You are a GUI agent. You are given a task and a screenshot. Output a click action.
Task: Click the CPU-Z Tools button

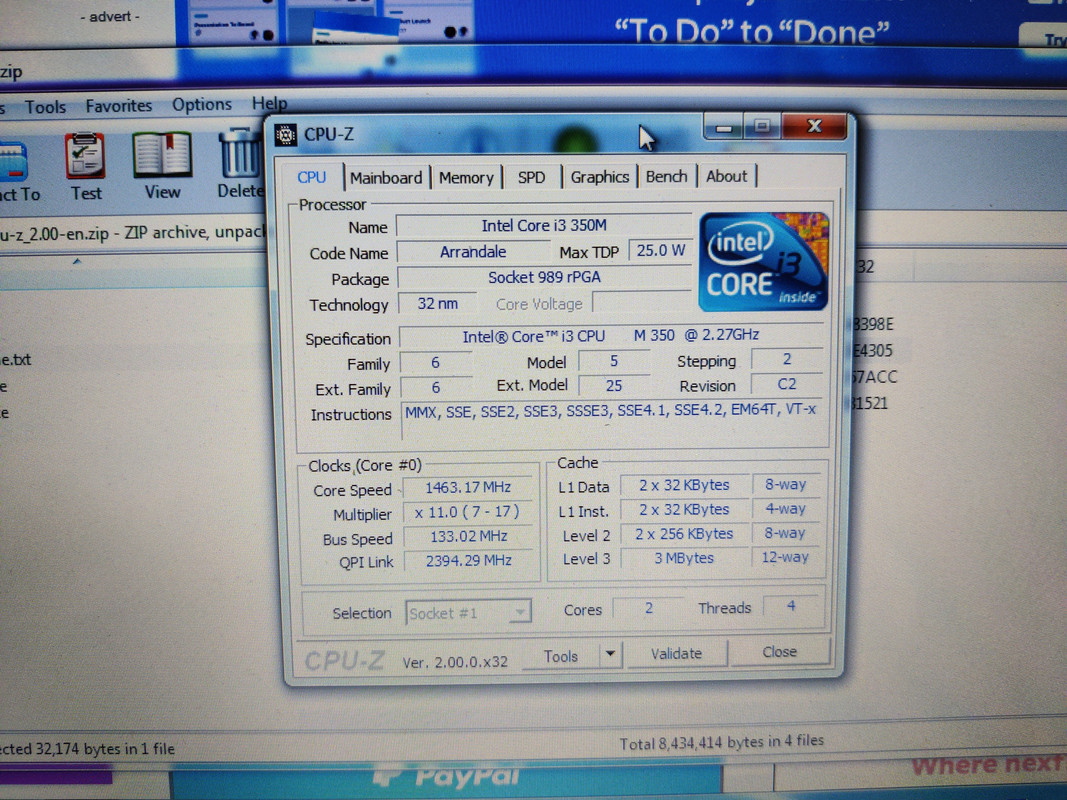[x=561, y=656]
